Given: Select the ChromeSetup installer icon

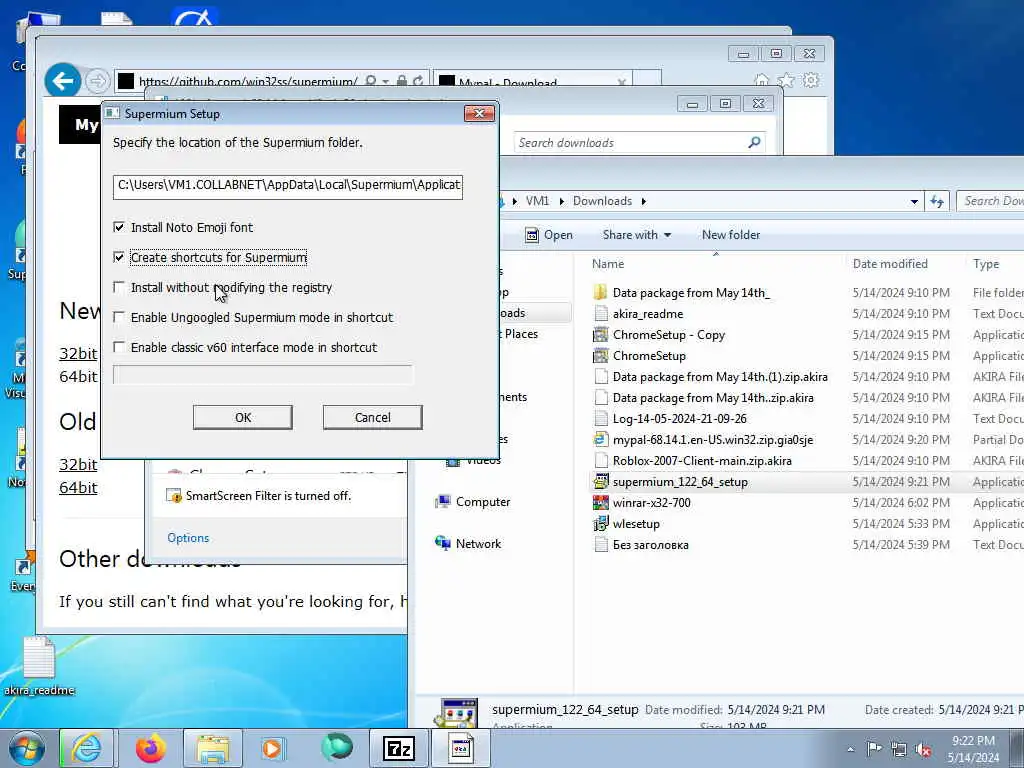Looking at the screenshot, I should tap(600, 356).
